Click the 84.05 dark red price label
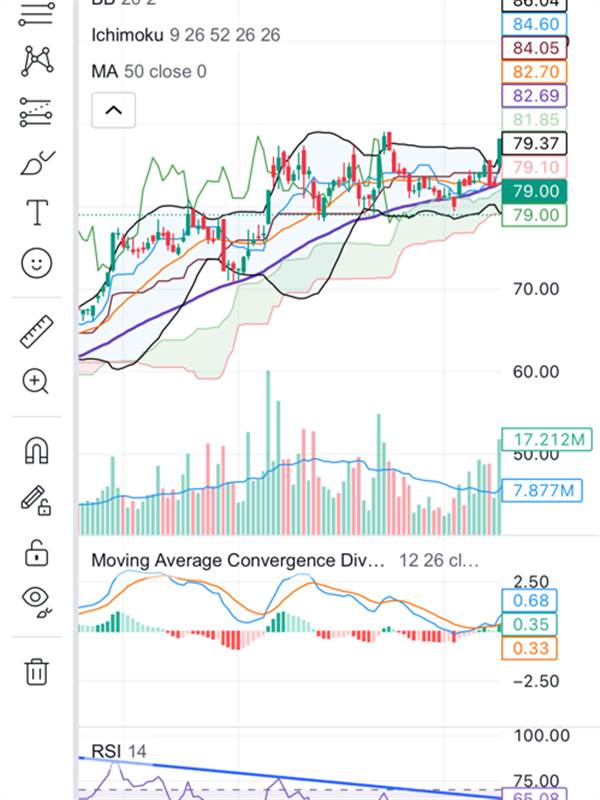This screenshot has width=600, height=800. pyautogui.click(x=534, y=48)
